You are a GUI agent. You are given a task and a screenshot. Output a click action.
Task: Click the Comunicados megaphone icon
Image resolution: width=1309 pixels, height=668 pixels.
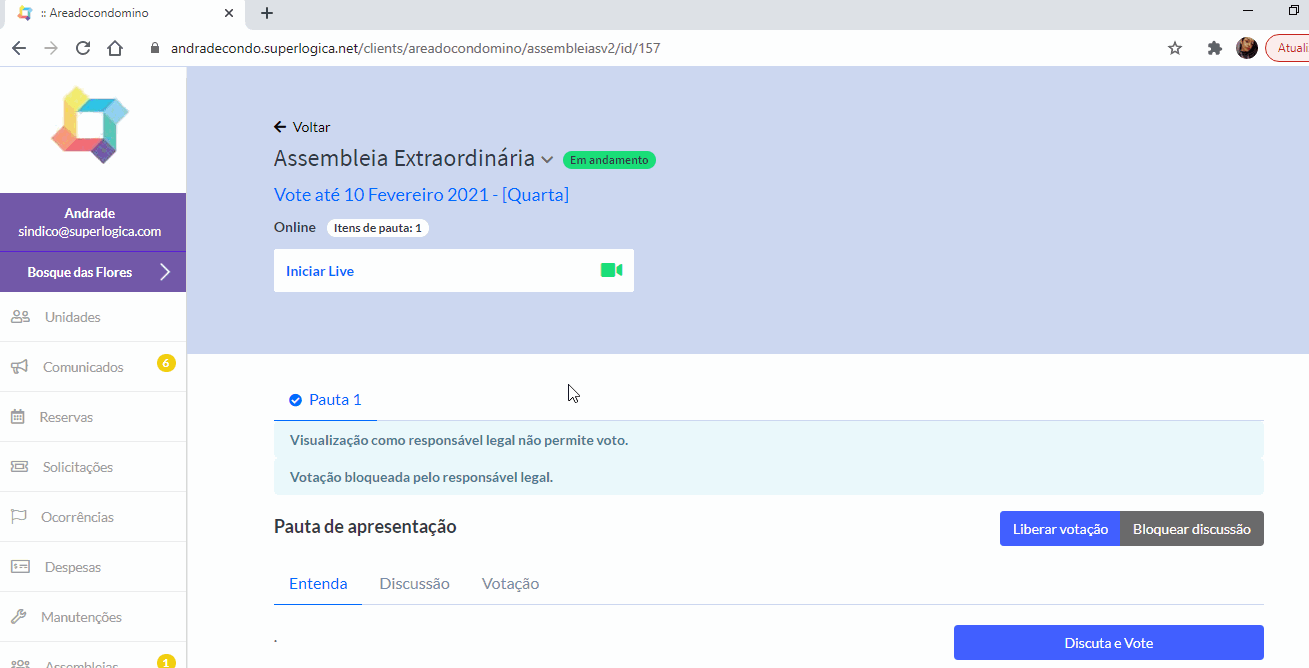(20, 367)
